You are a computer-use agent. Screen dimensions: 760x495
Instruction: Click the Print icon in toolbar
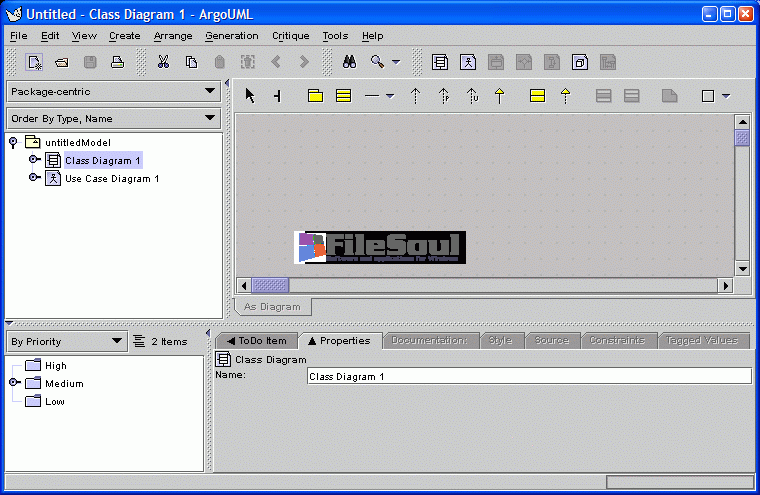coord(118,62)
